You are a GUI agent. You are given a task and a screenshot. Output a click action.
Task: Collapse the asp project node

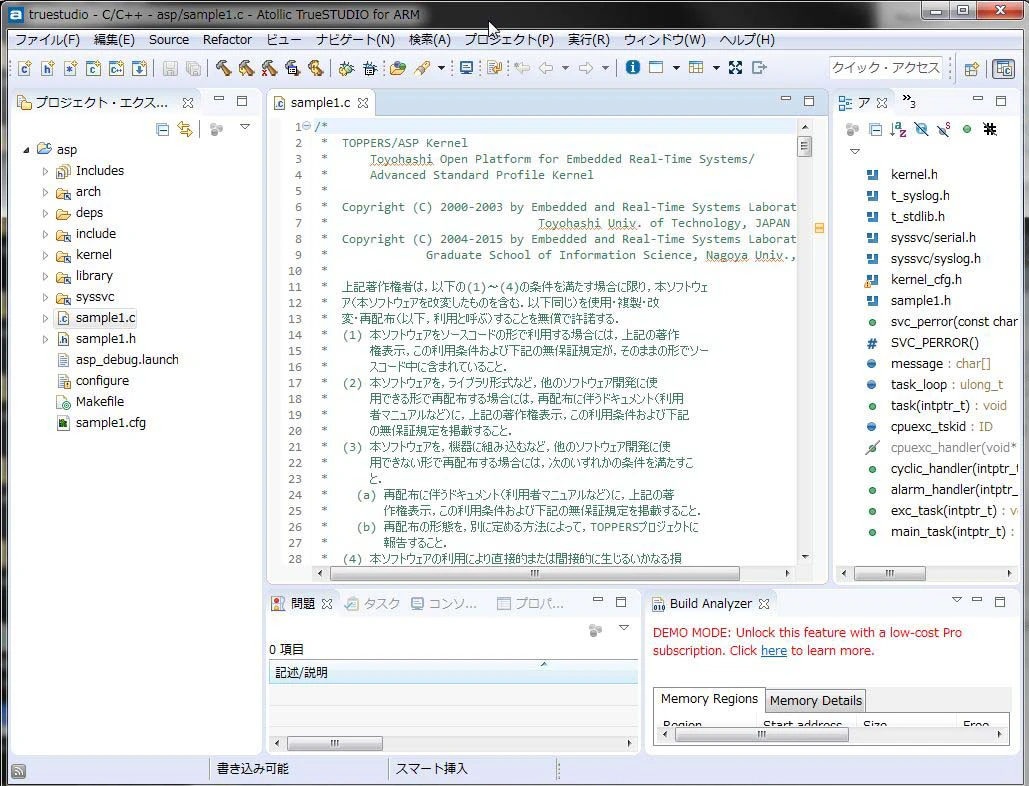26,150
